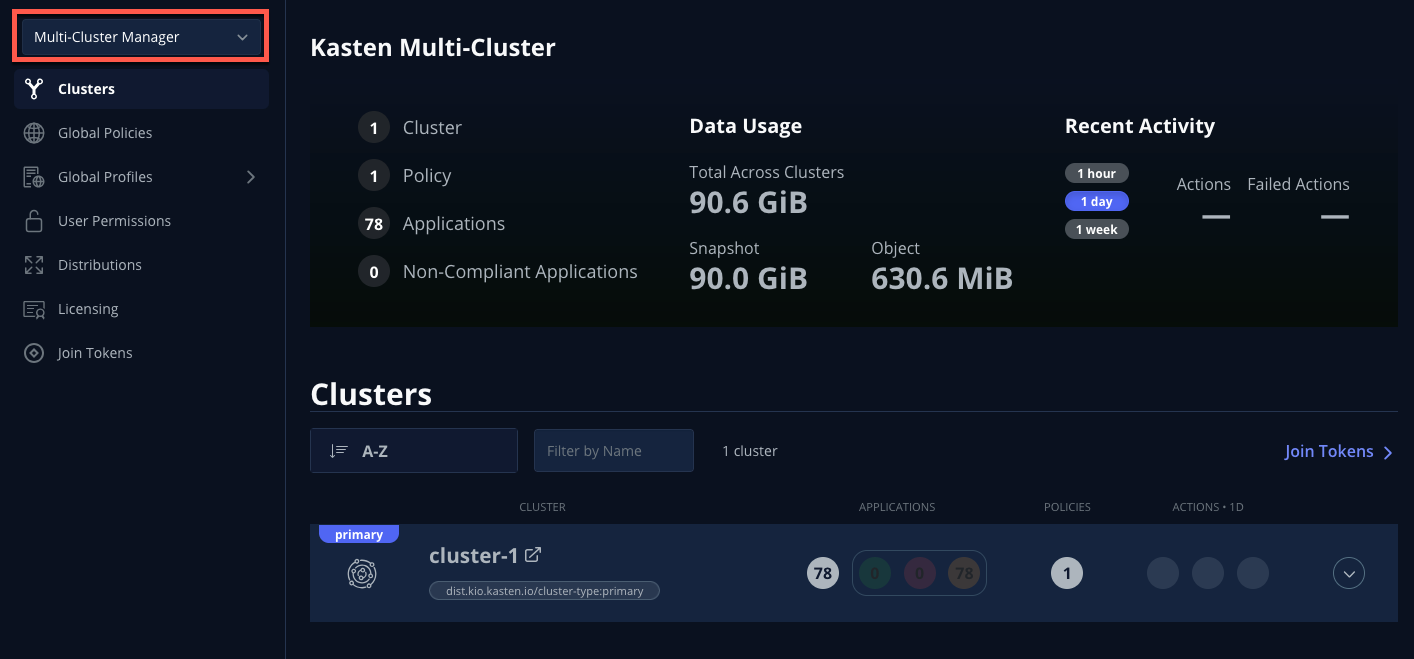Screen dimensions: 1414x659
Task: Click the Global Policies globe icon
Action: pyautogui.click(x=34, y=133)
